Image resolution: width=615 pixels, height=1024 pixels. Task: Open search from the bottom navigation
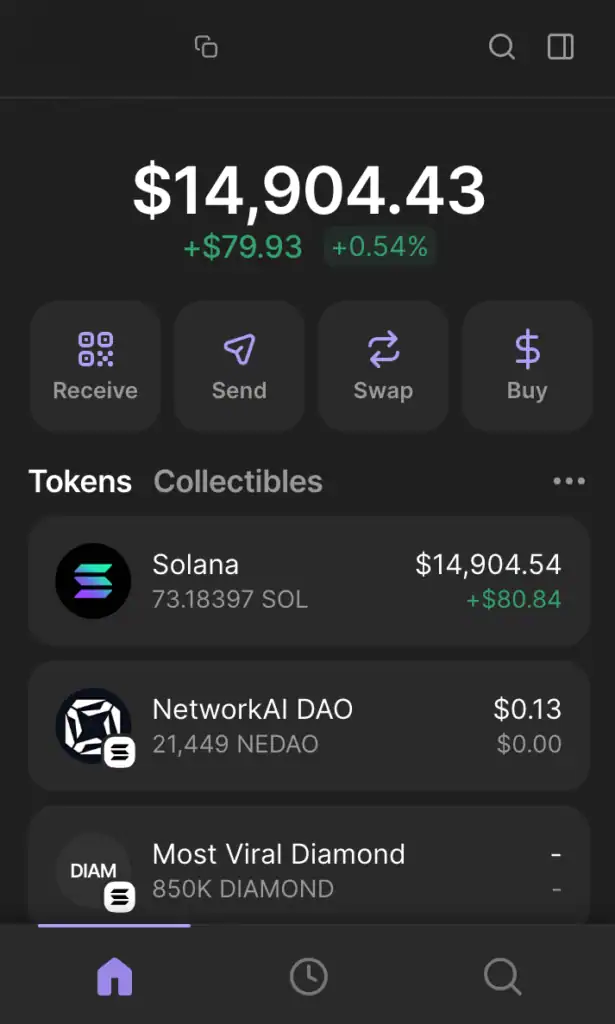coord(501,976)
